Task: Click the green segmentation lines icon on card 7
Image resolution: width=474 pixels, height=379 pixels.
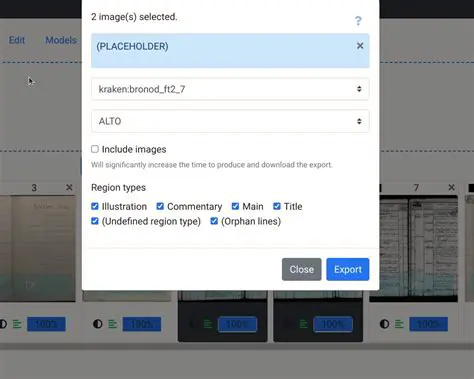Action: [x=399, y=324]
